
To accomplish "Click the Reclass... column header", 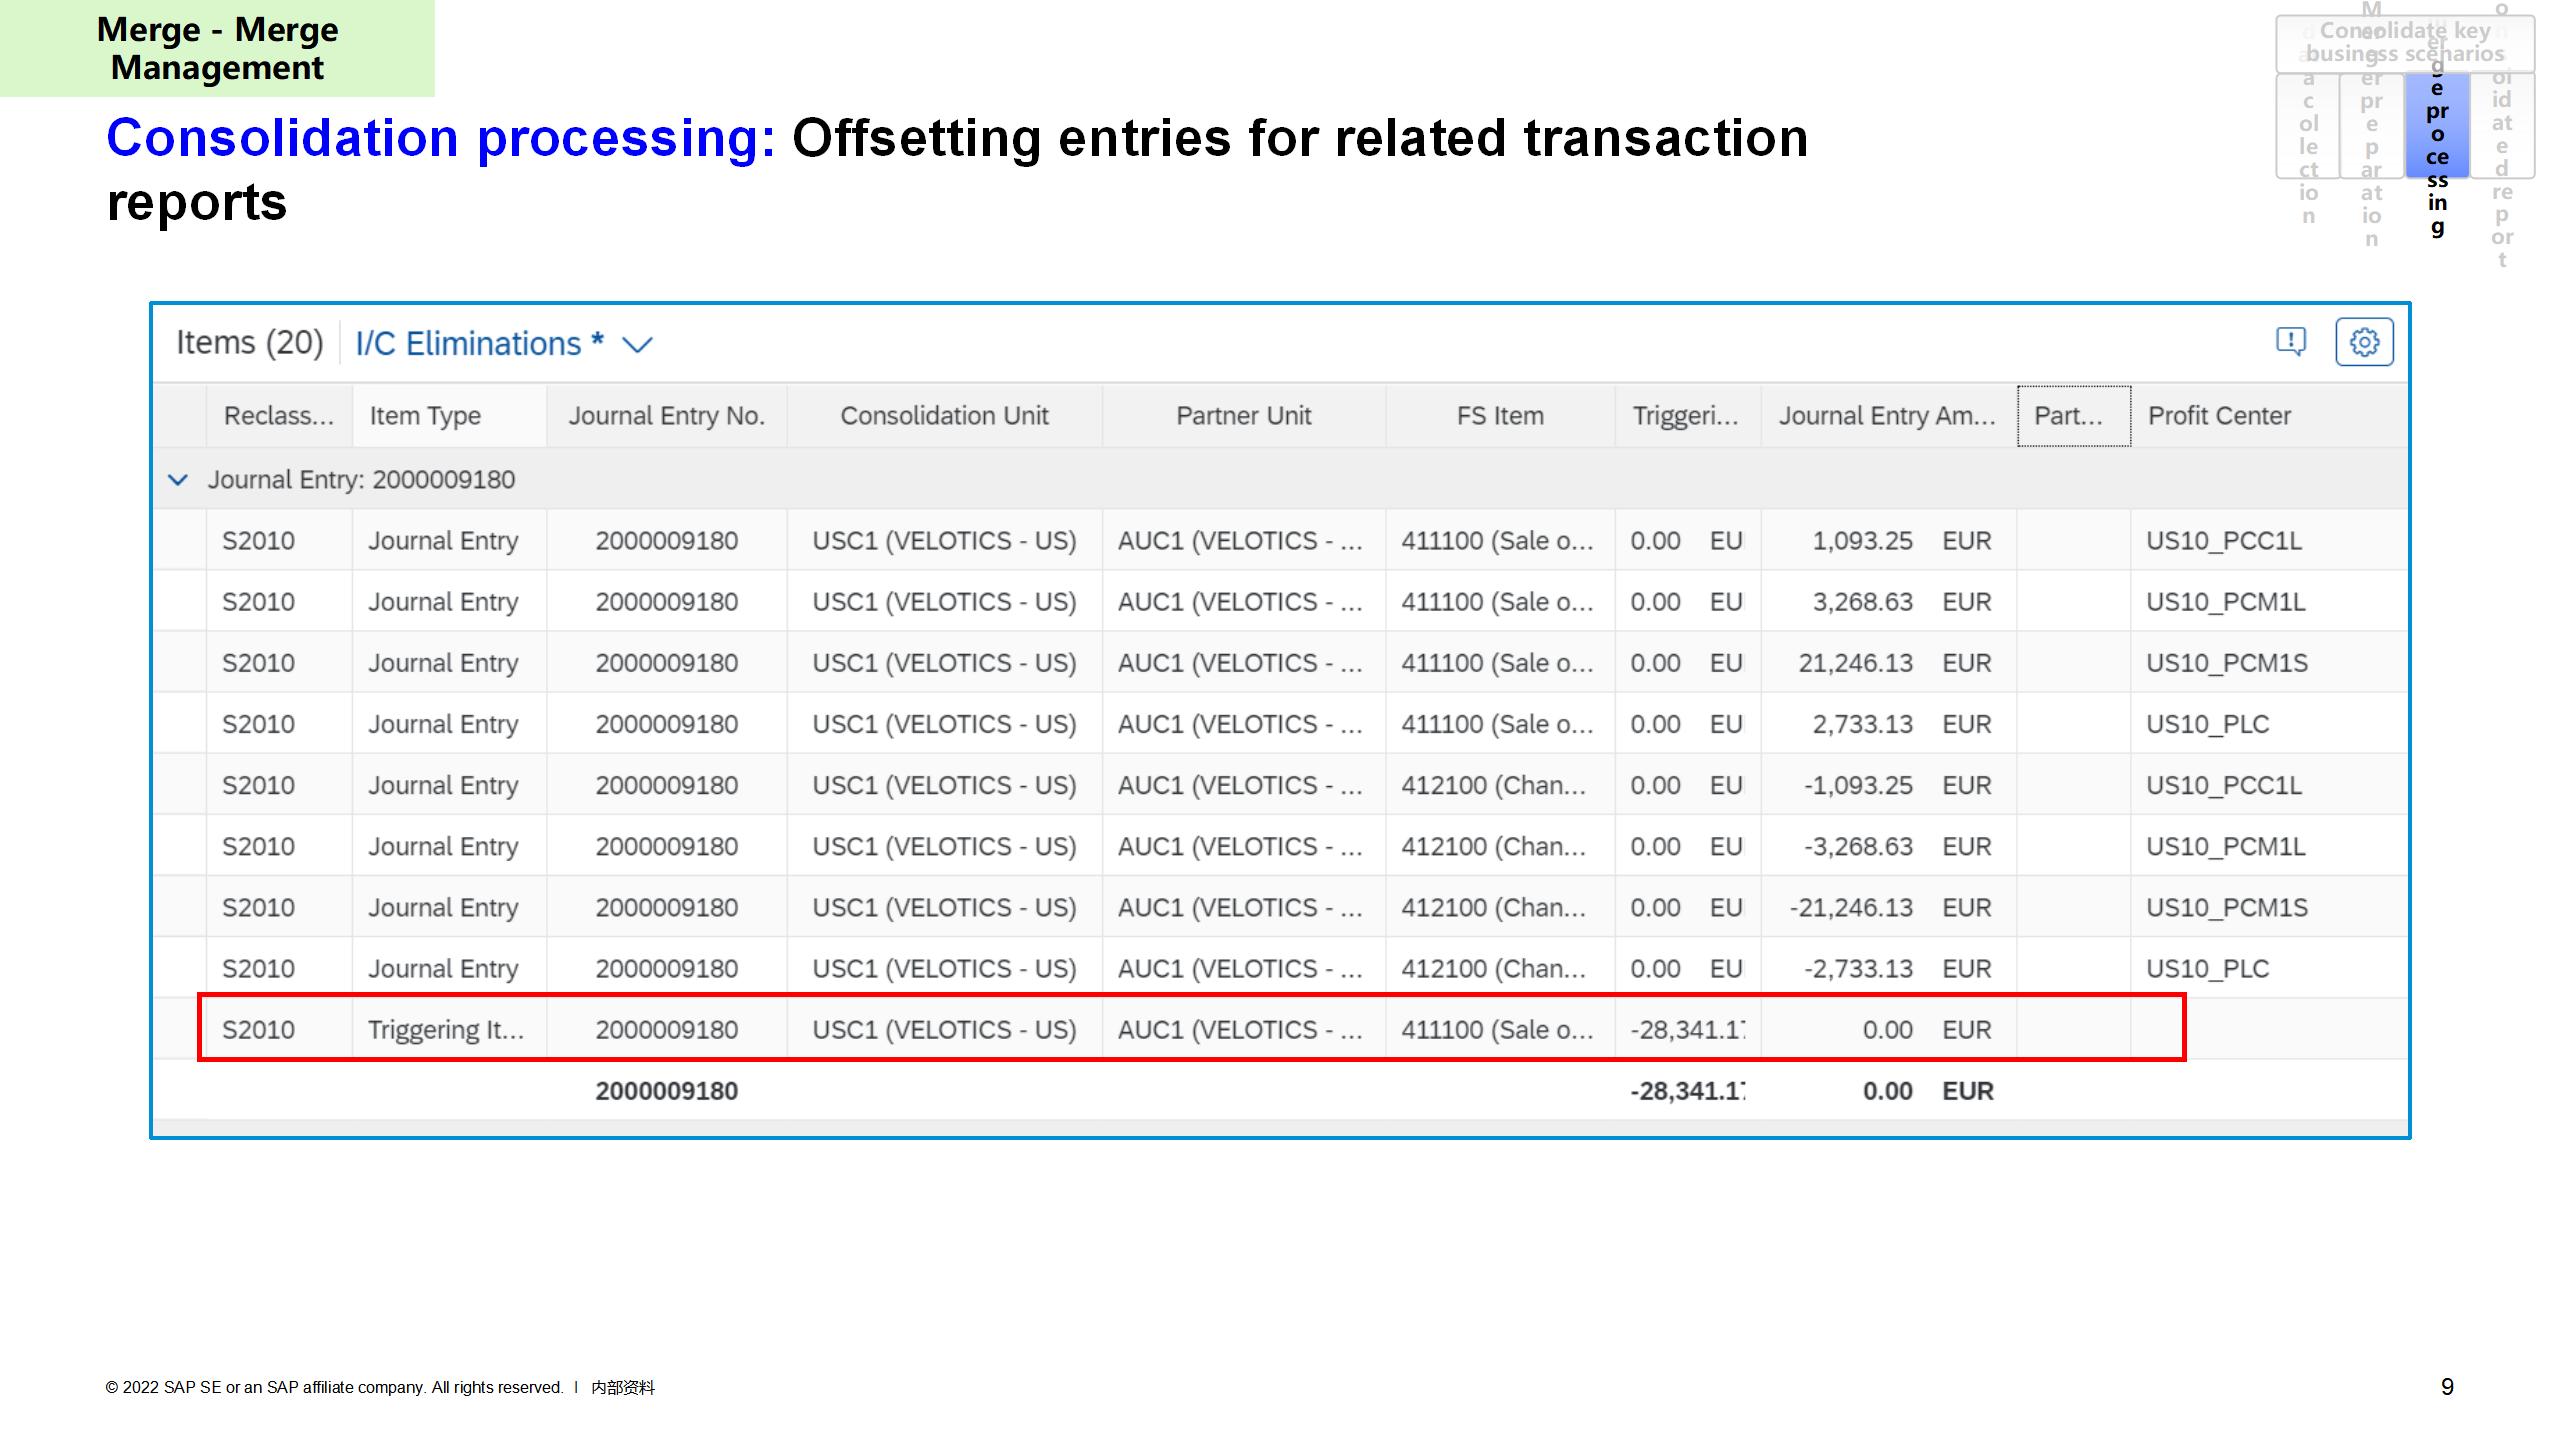I will (x=278, y=416).
